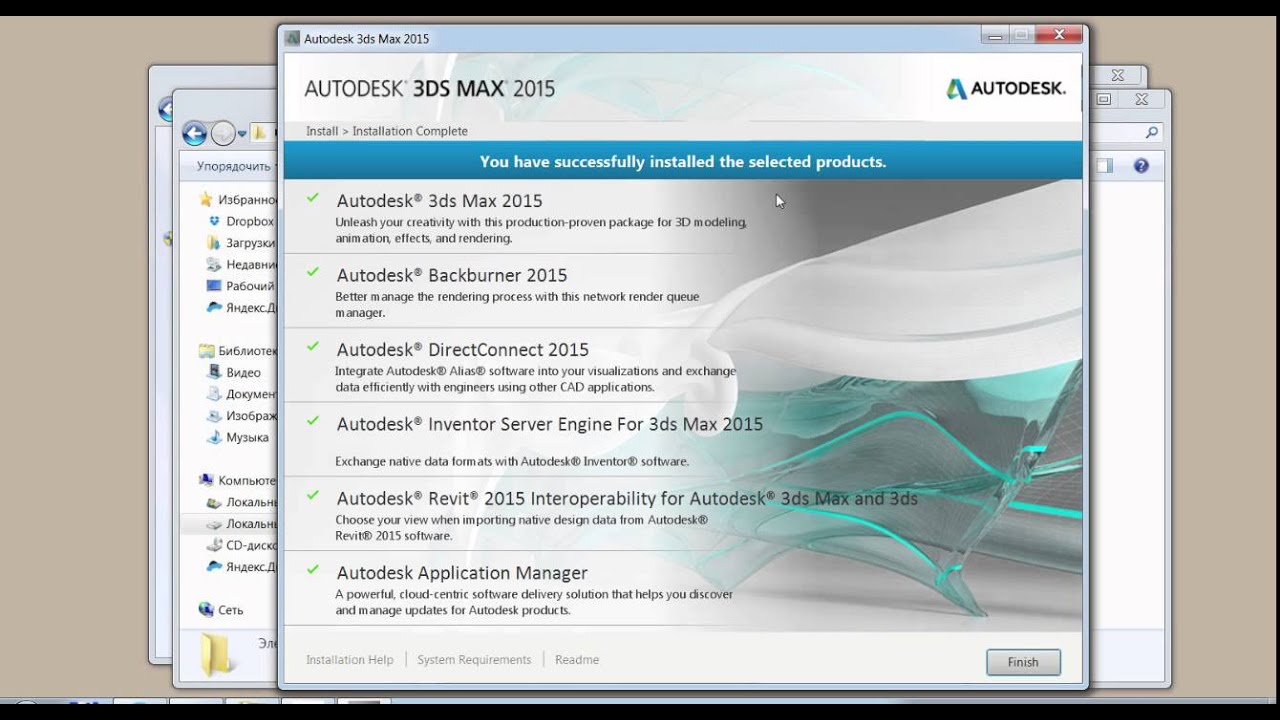This screenshot has width=1280, height=720.
Task: Click the 'Install' breadcrumb text
Action: (x=322, y=131)
